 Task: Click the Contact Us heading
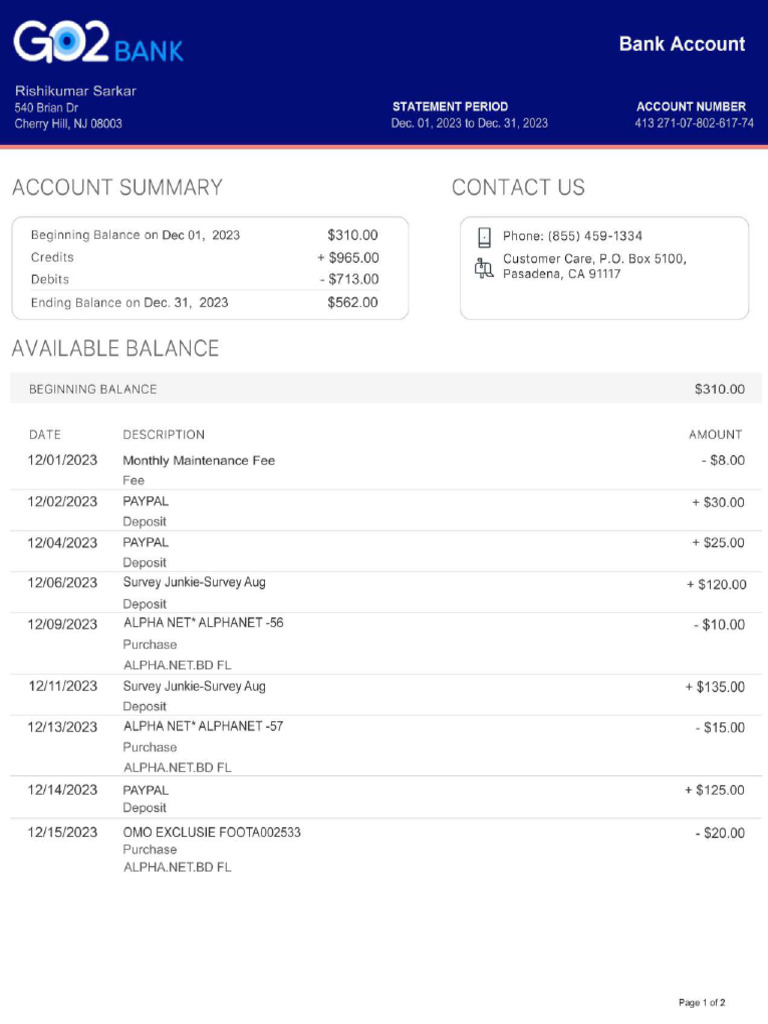tap(518, 188)
